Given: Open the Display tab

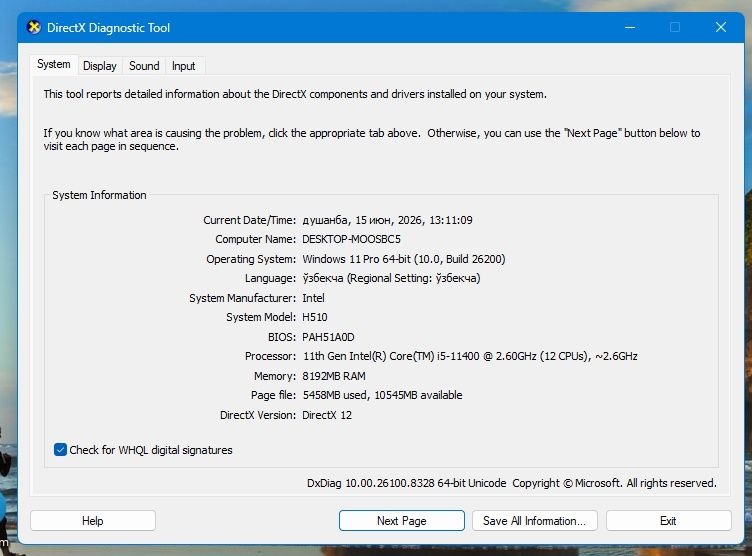Looking at the screenshot, I should click(x=100, y=66).
